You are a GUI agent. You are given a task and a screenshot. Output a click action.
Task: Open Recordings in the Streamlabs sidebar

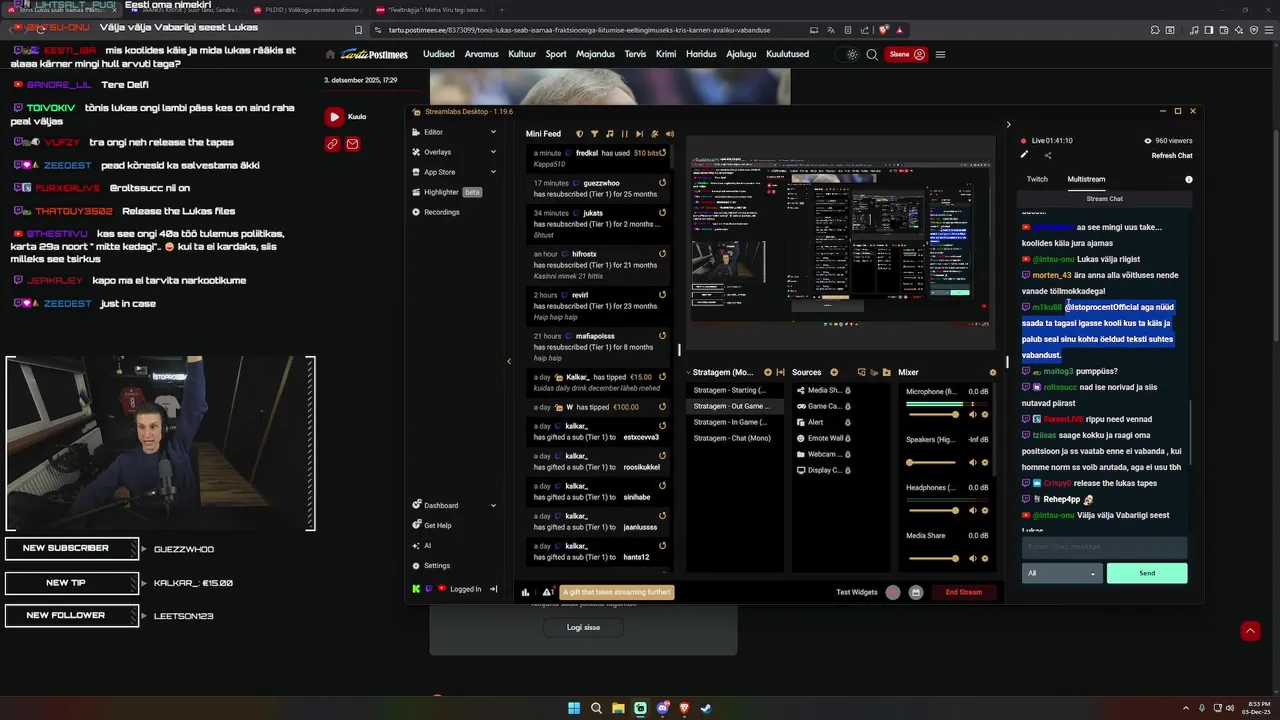pyautogui.click(x=436, y=212)
